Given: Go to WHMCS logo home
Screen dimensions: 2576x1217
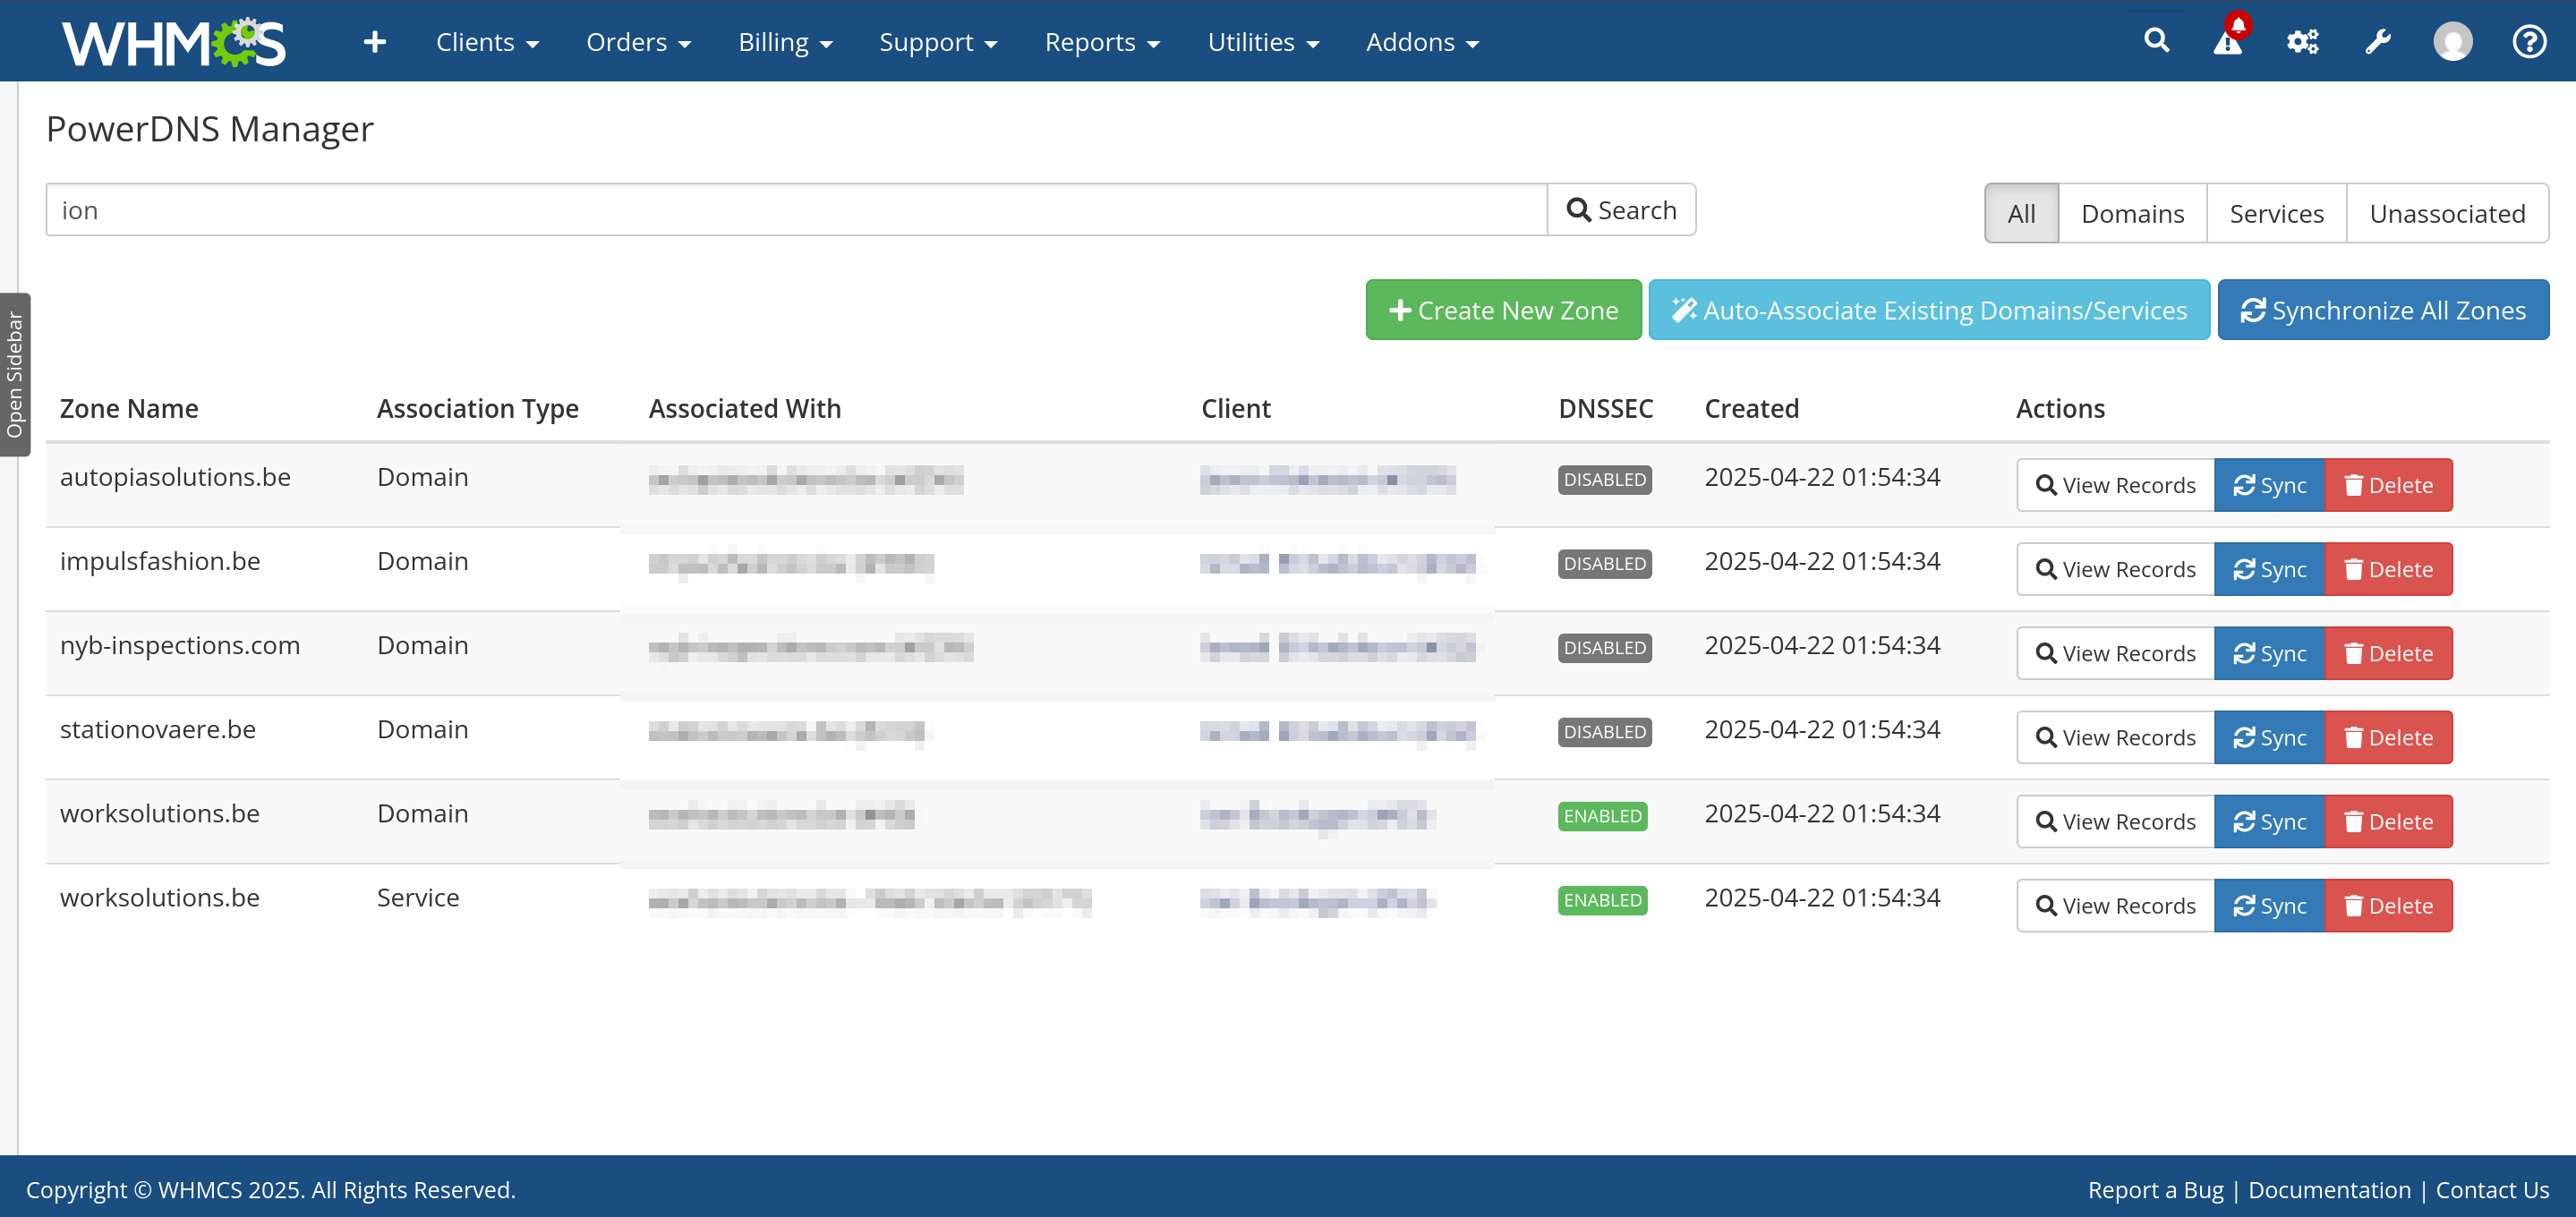Looking at the screenshot, I should pyautogui.click(x=174, y=42).
